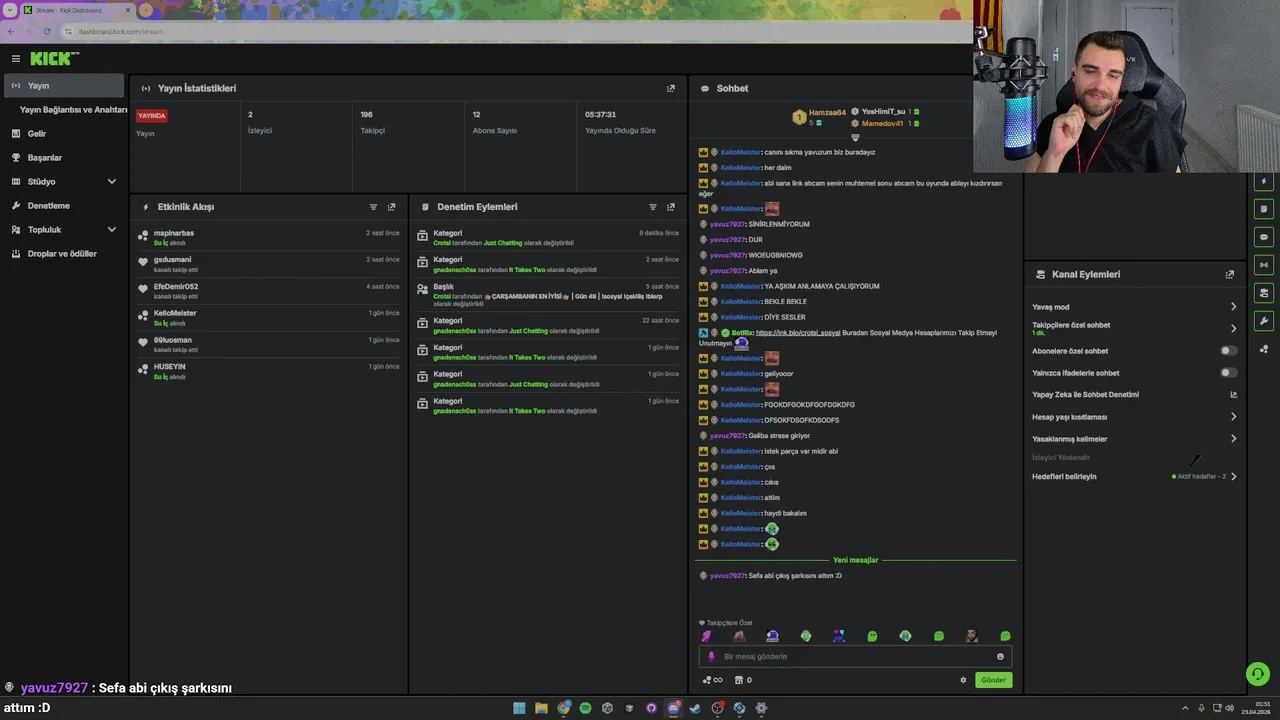
Task: Click username mapinarbas in activity feed
Action: (x=174, y=233)
